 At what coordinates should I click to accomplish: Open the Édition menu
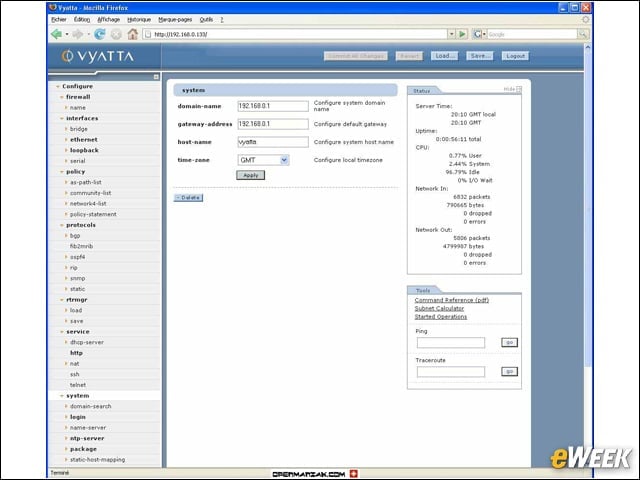tap(82, 20)
